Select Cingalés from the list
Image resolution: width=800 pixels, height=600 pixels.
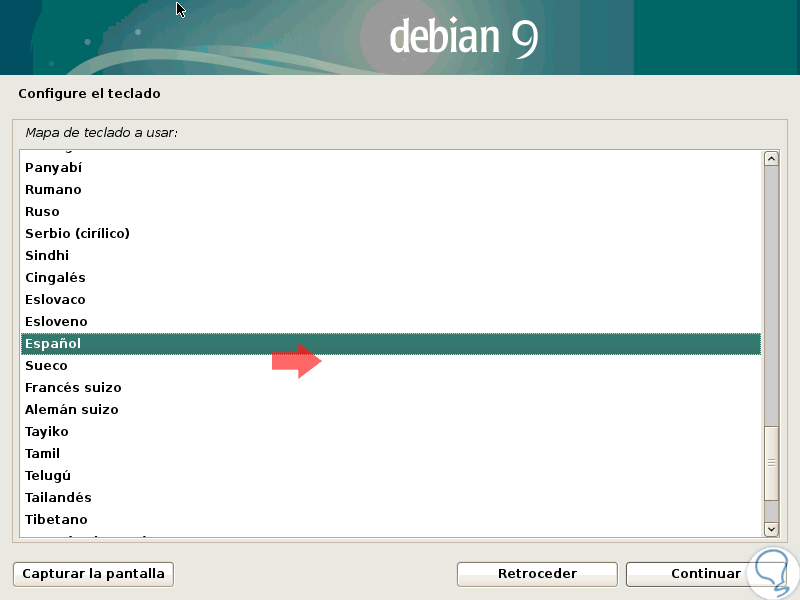[391, 278]
